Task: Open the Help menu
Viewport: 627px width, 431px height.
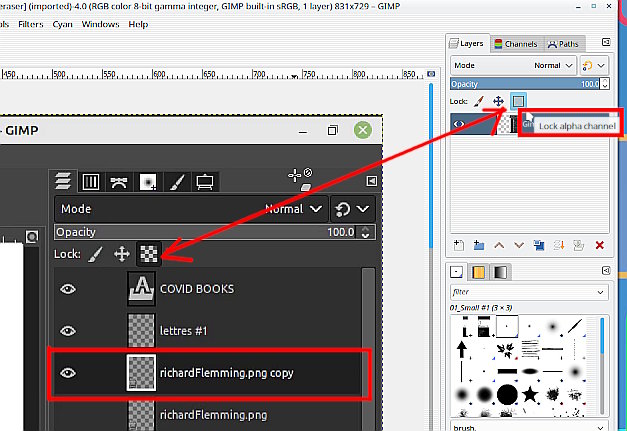Action: click(138, 24)
